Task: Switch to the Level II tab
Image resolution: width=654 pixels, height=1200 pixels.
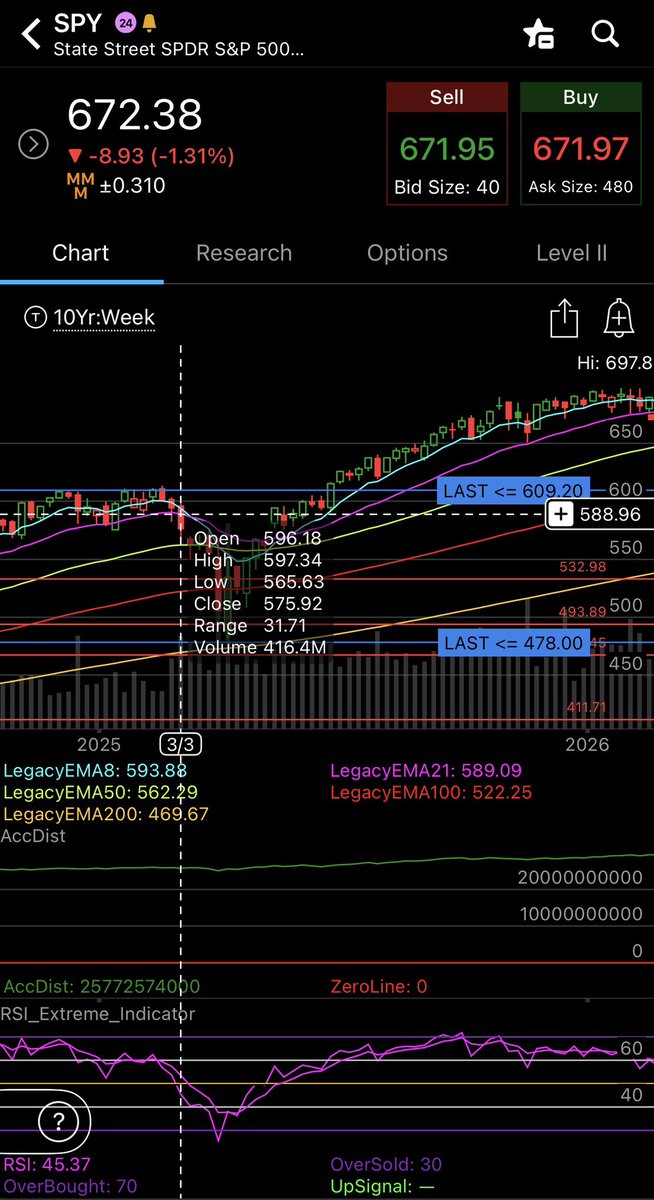Action: pyautogui.click(x=571, y=253)
